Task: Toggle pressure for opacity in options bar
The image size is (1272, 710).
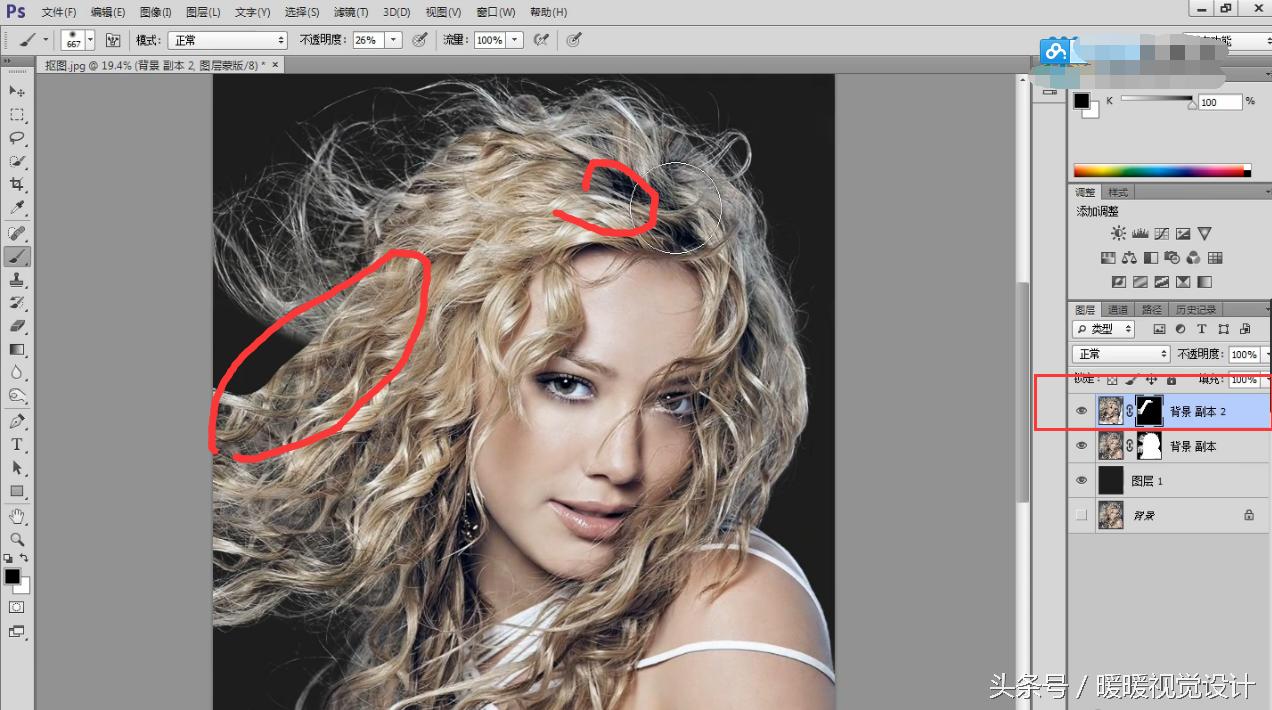Action: coord(420,40)
